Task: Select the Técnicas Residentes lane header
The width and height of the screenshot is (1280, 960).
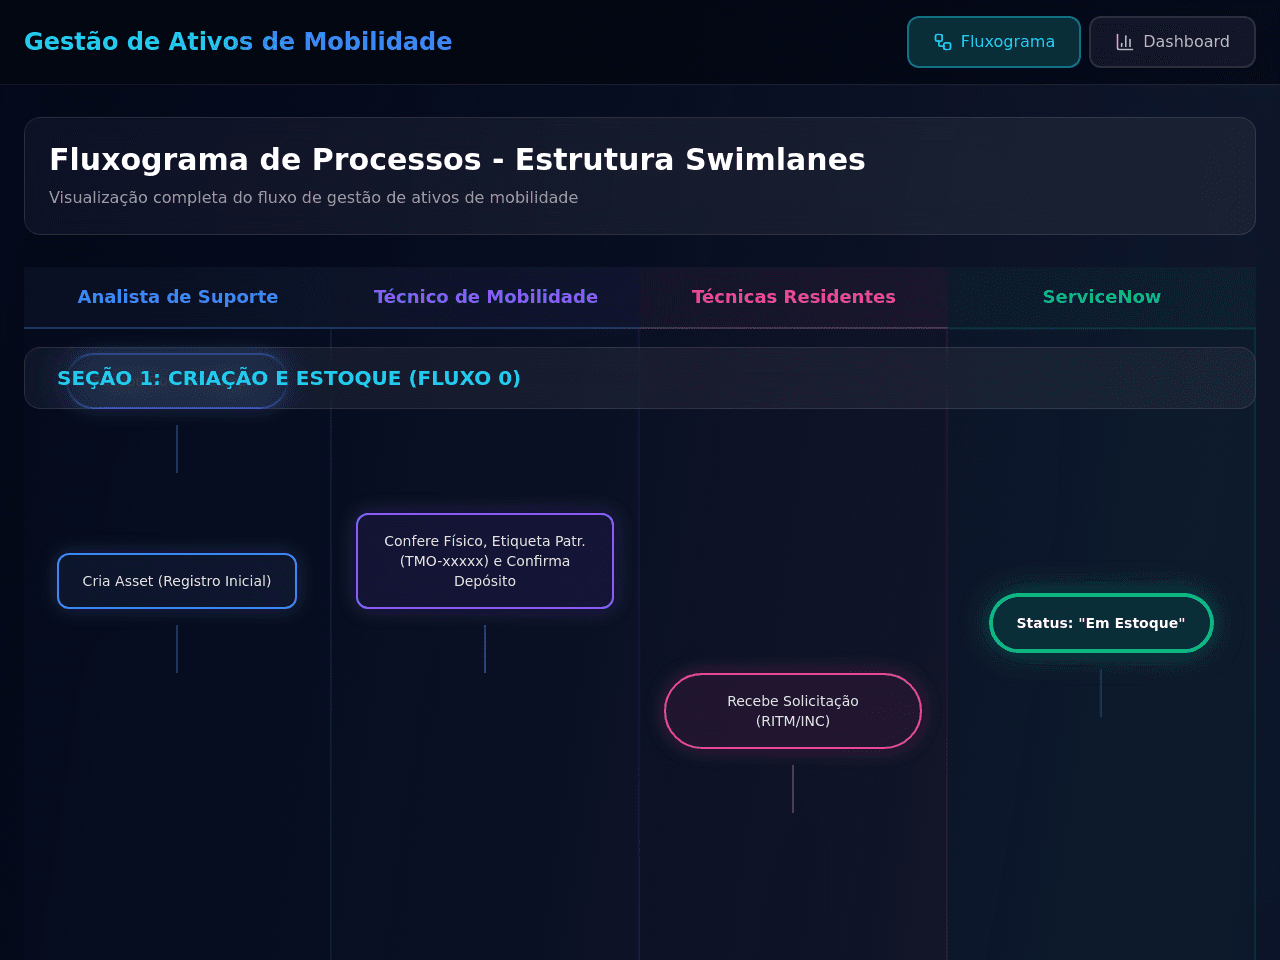Action: pos(794,297)
